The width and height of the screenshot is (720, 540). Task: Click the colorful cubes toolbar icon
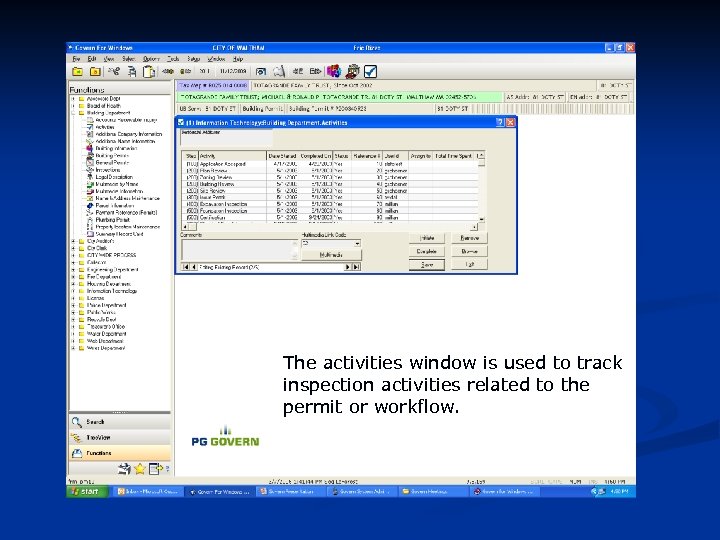tap(334, 72)
